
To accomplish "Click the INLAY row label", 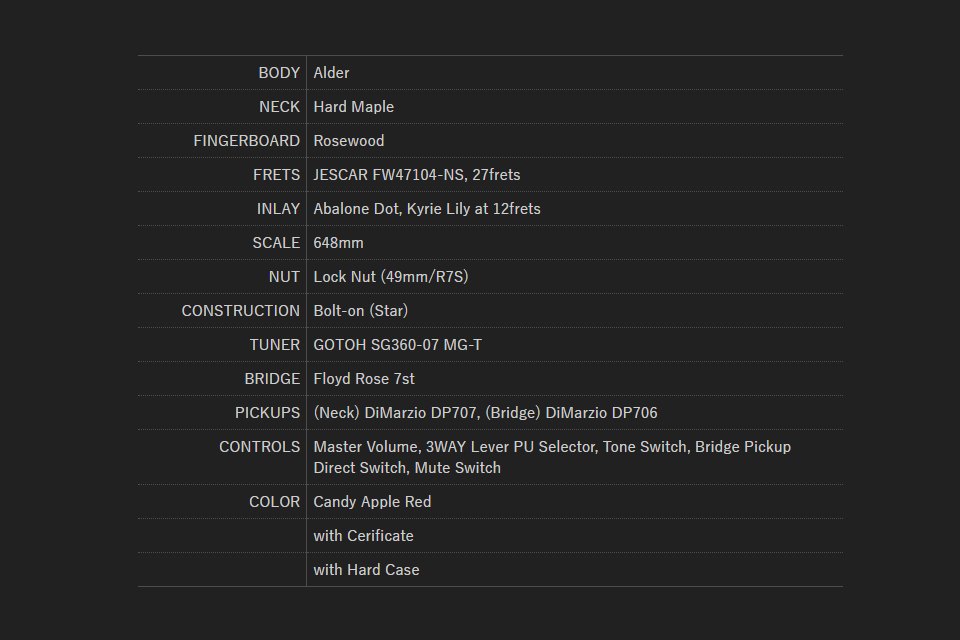I will (277, 209).
